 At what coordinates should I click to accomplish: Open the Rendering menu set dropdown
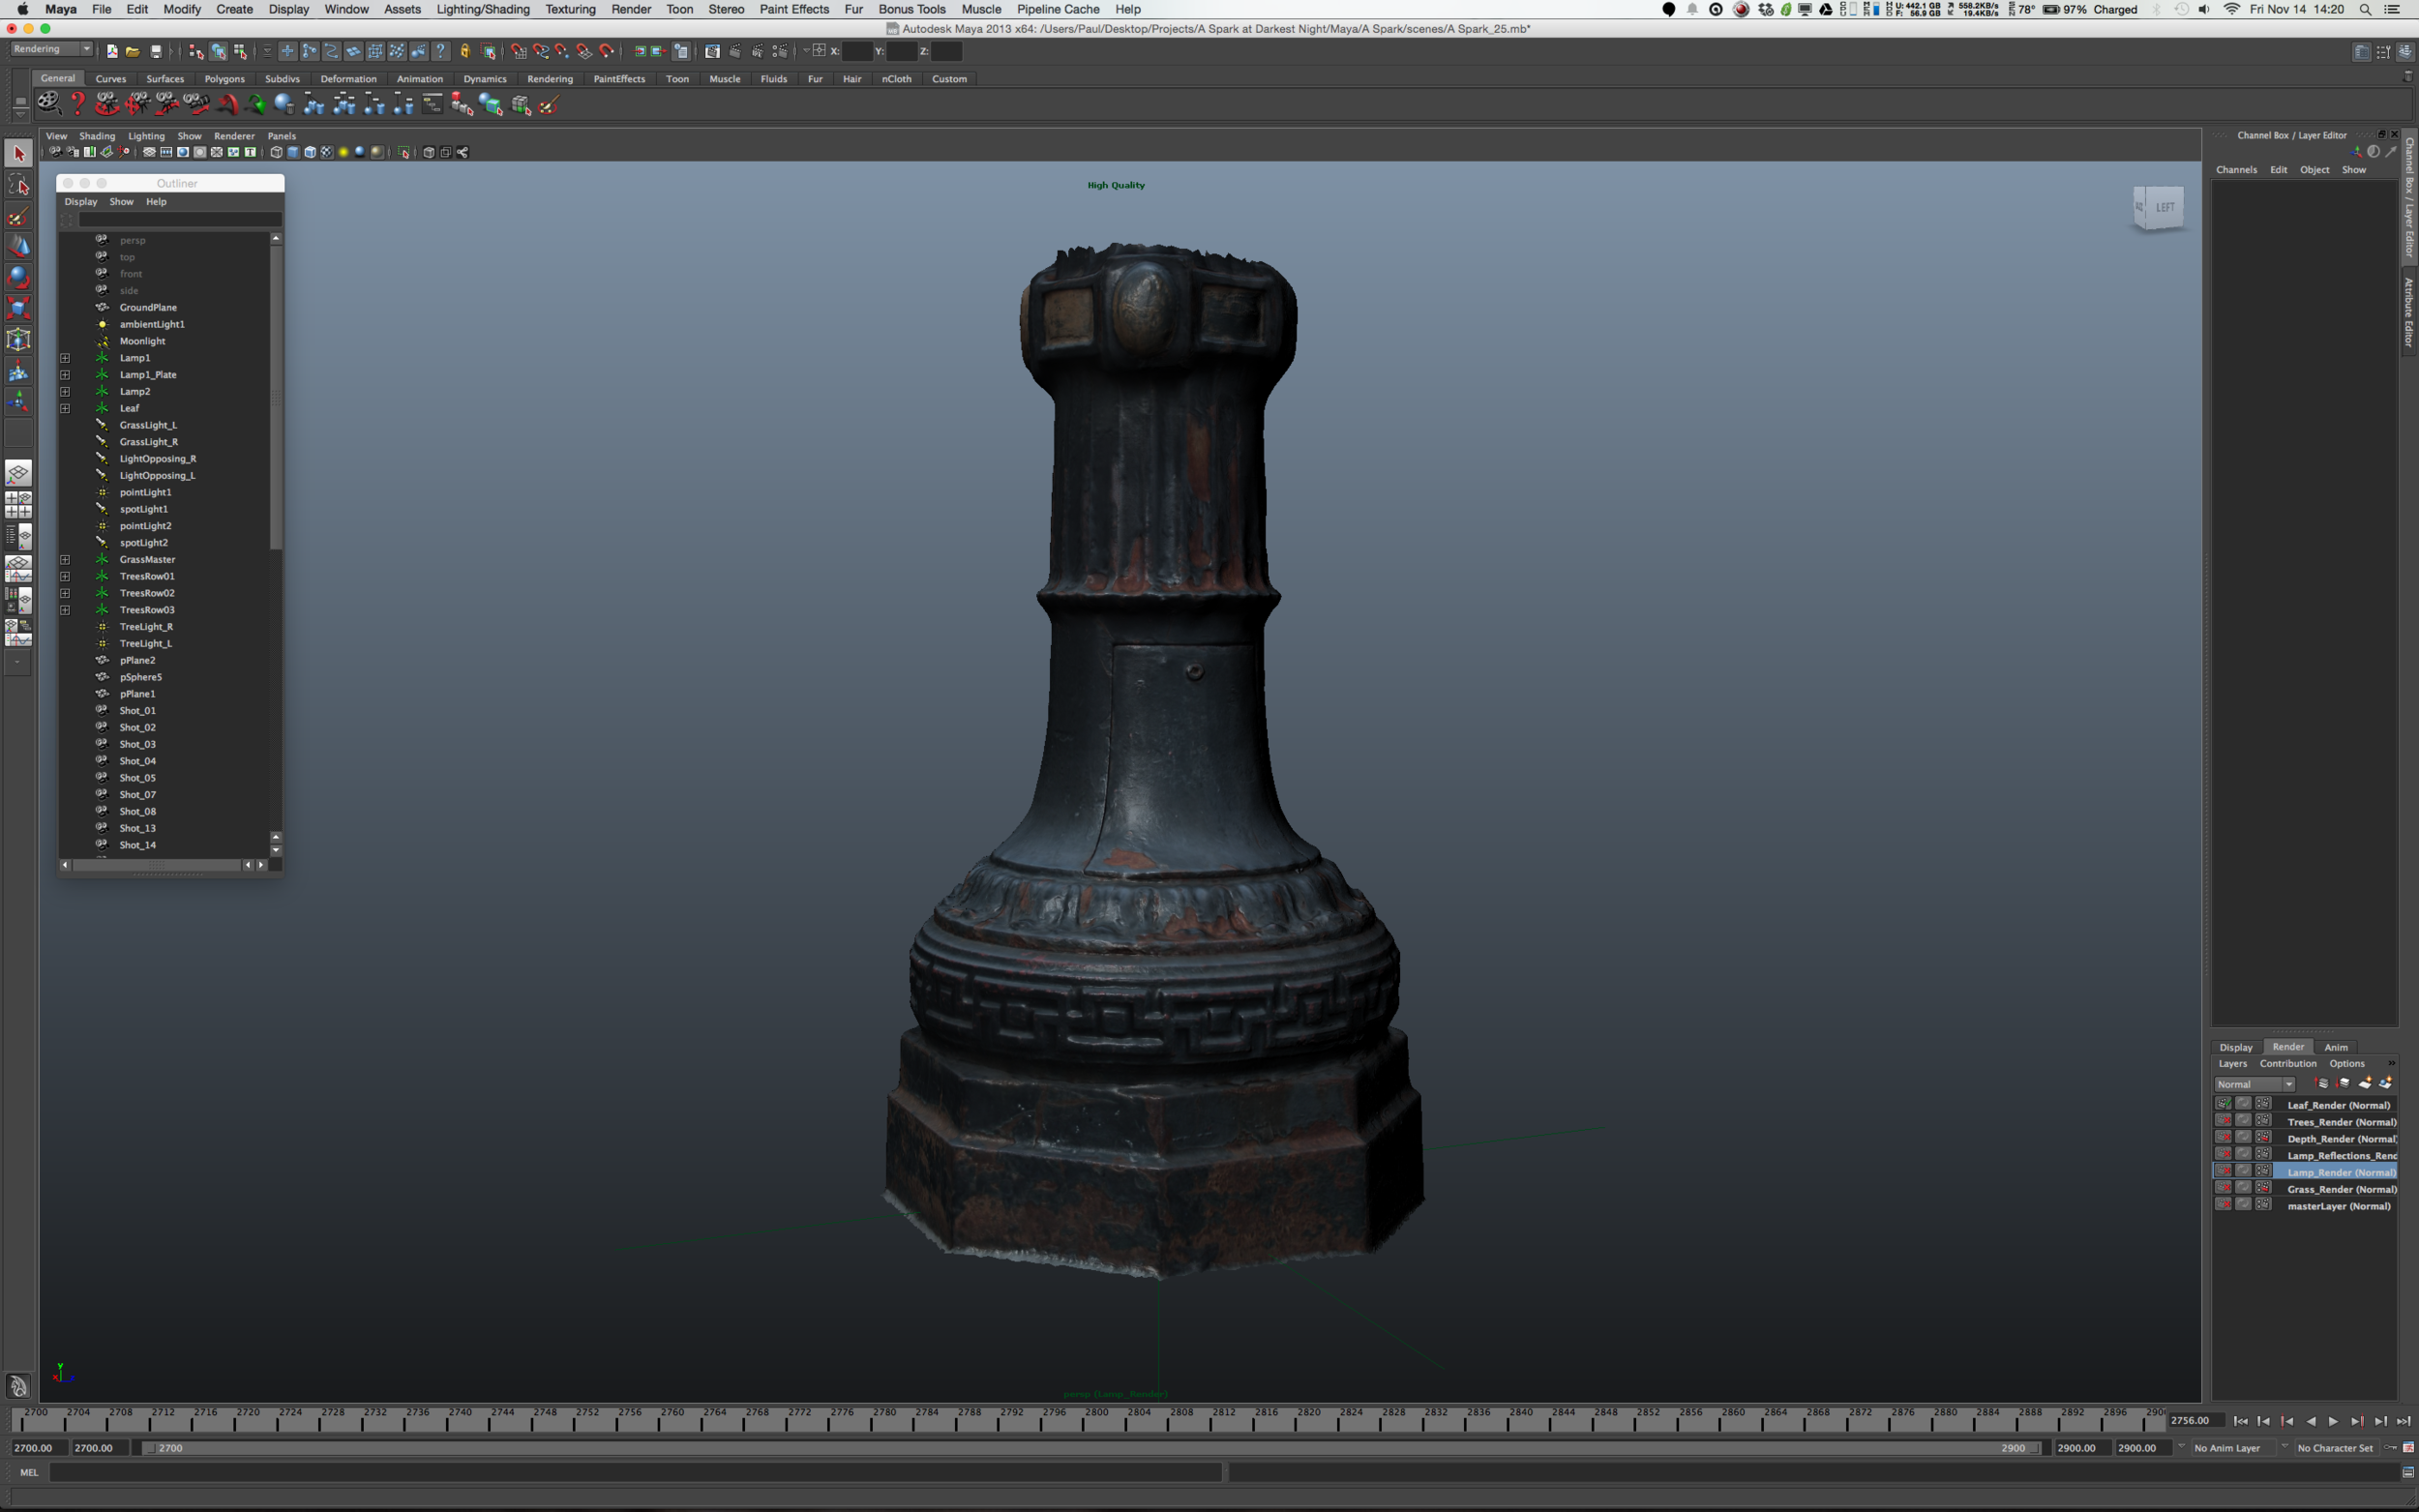(x=52, y=49)
